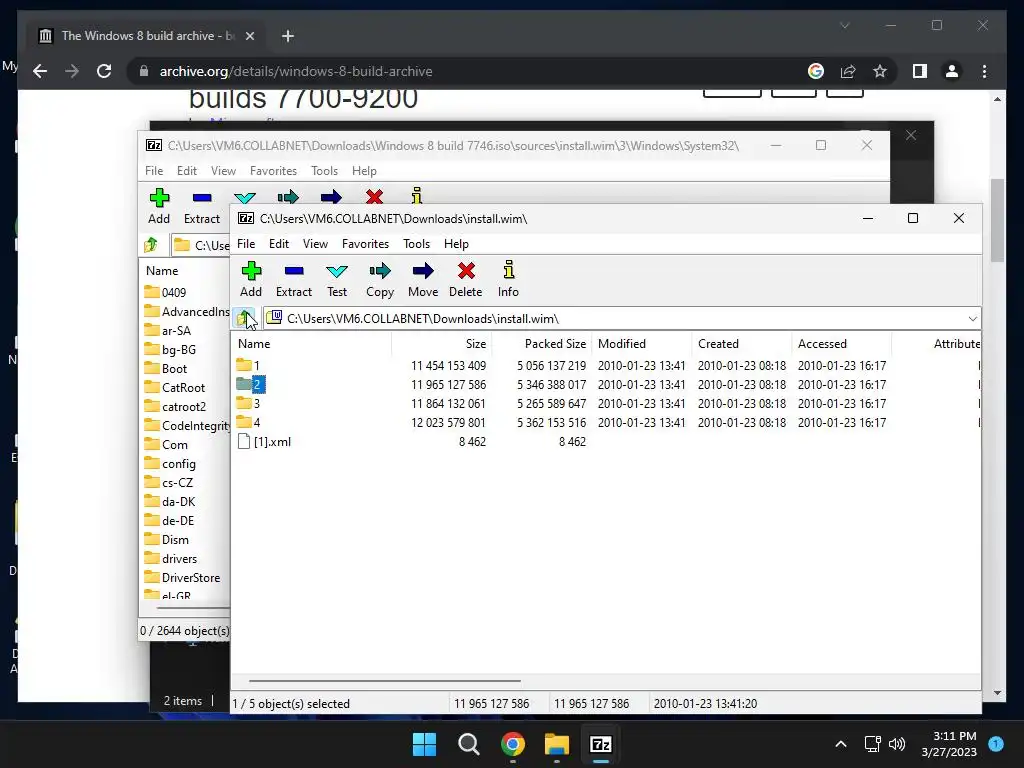Click the archive.org URL address bar
1024x768 pixels.
[x=470, y=71]
